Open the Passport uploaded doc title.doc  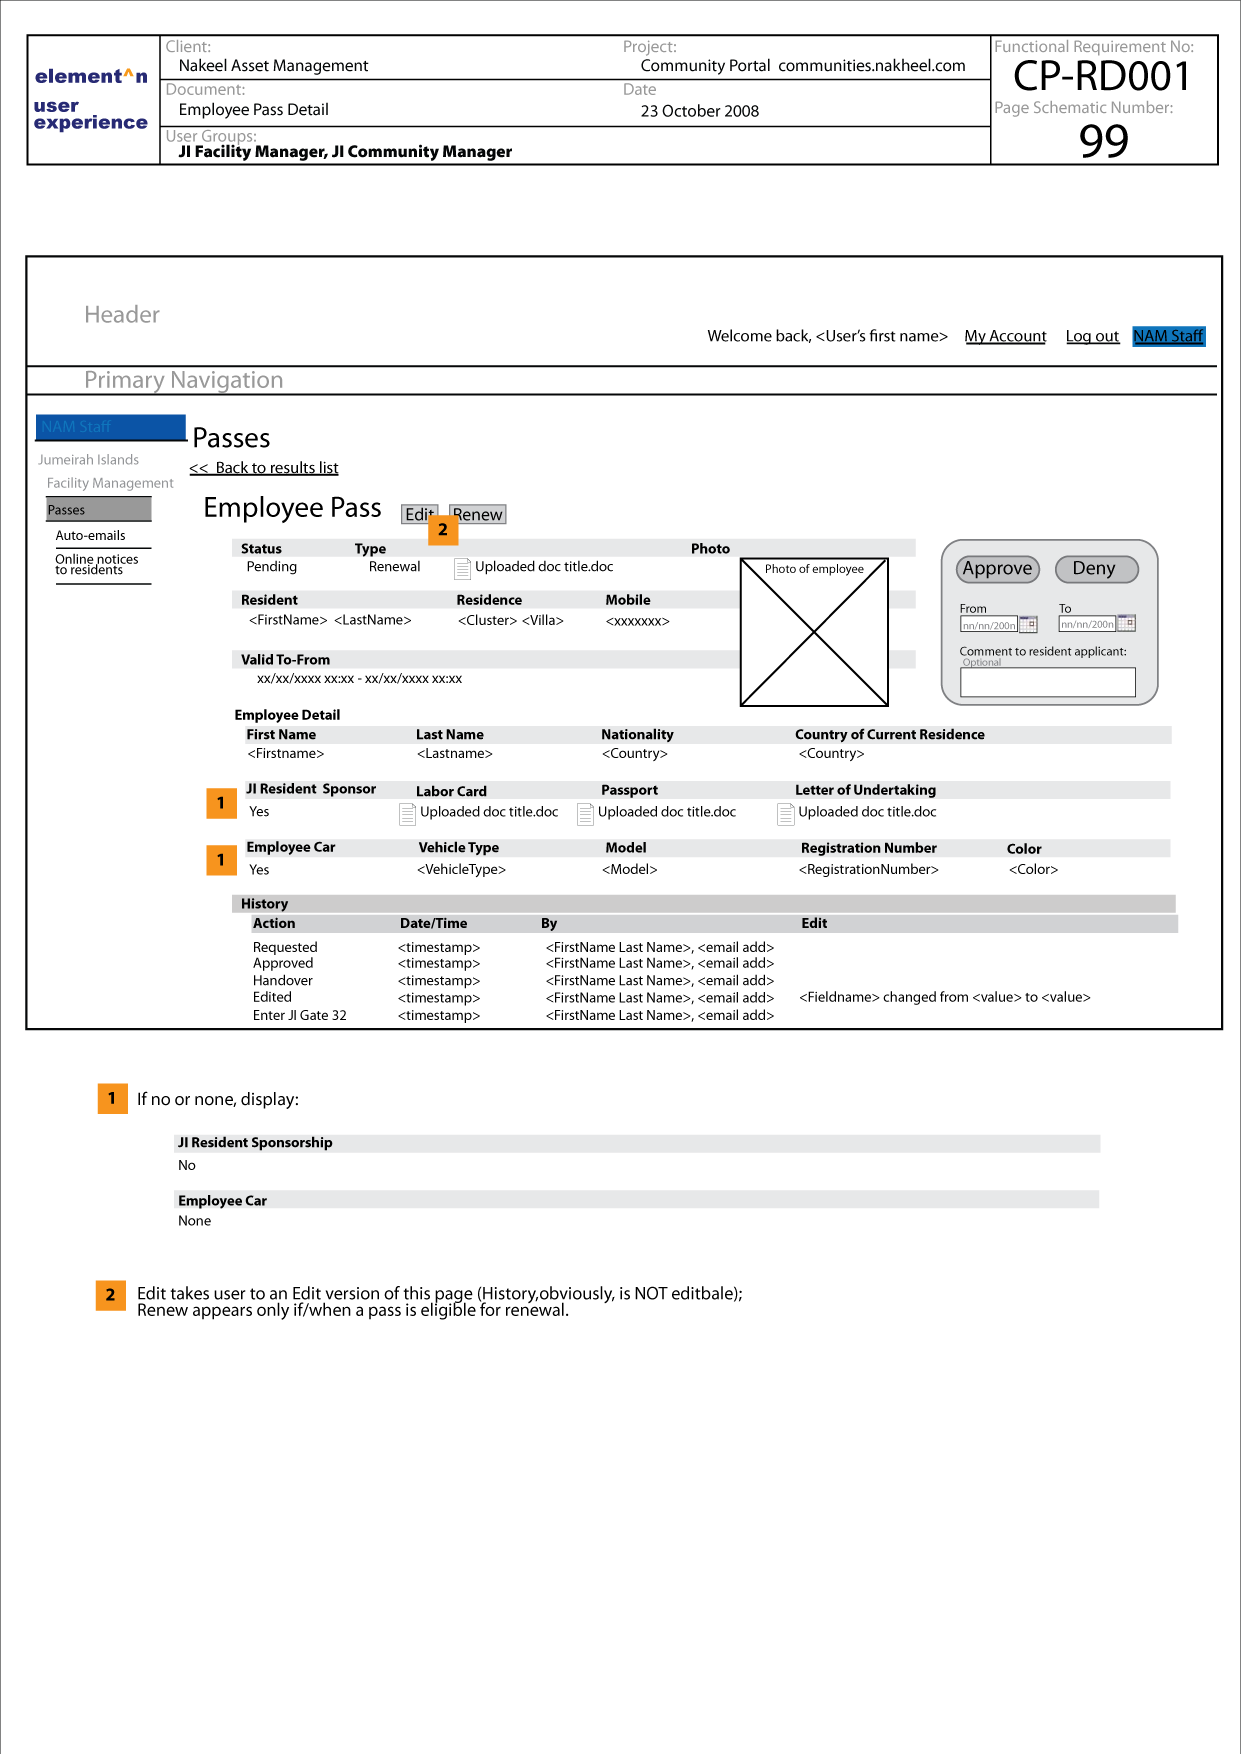667,812
